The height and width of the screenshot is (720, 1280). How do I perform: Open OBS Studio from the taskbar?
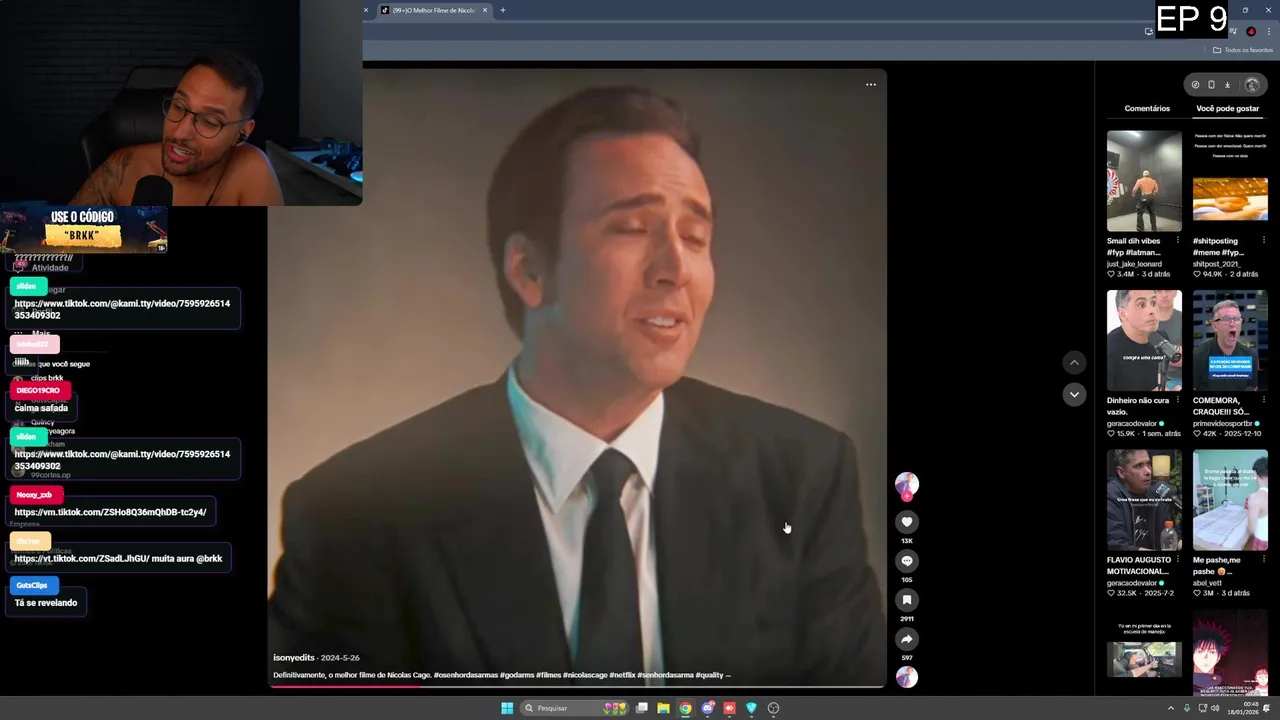773,708
